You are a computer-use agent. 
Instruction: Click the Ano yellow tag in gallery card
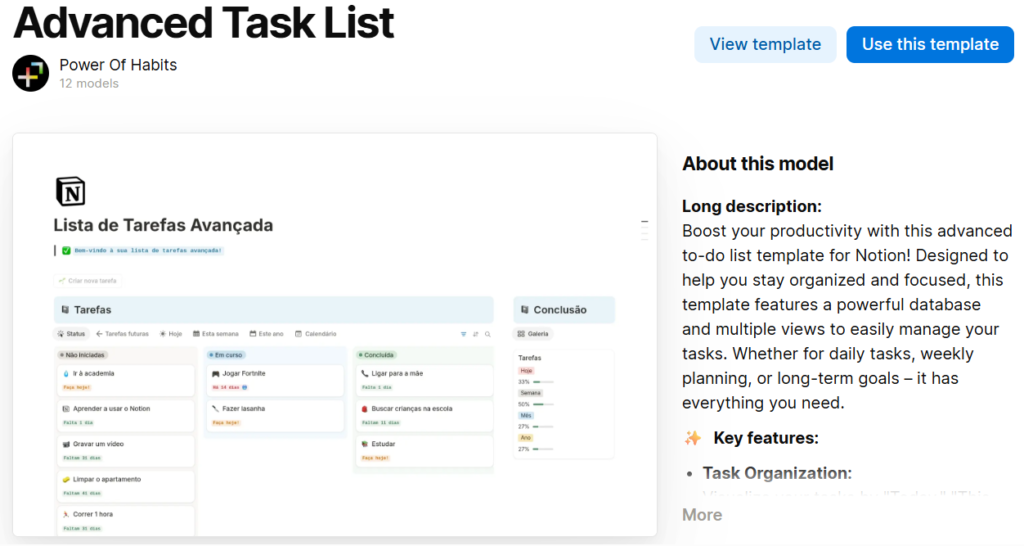tap(526, 438)
